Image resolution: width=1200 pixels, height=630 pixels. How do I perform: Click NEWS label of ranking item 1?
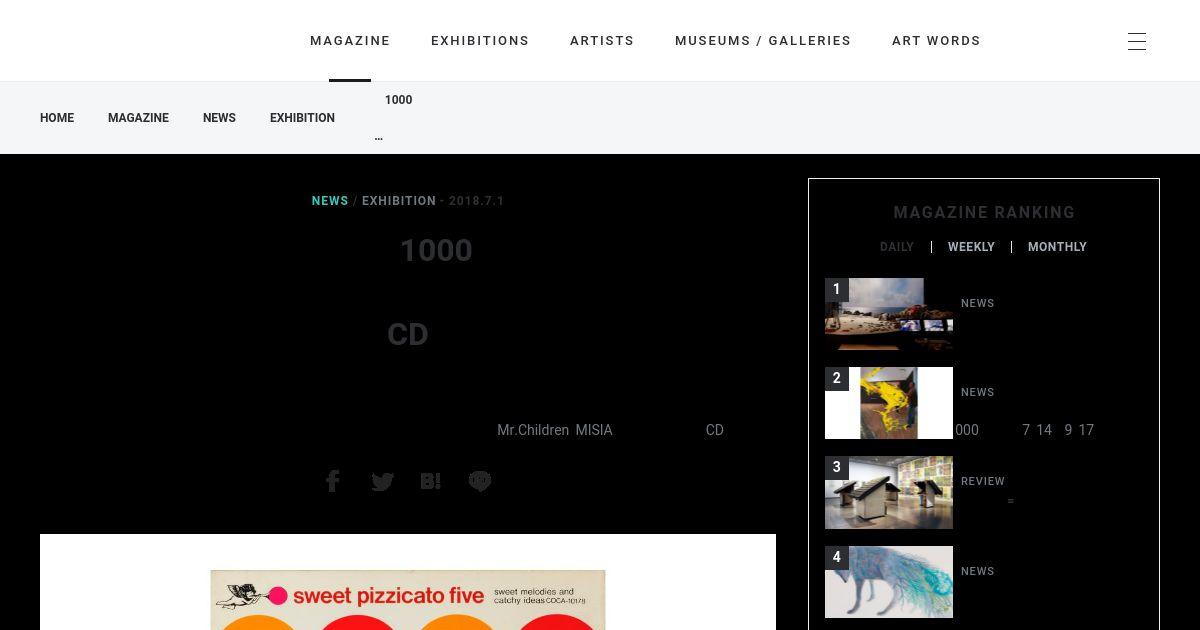click(x=978, y=303)
